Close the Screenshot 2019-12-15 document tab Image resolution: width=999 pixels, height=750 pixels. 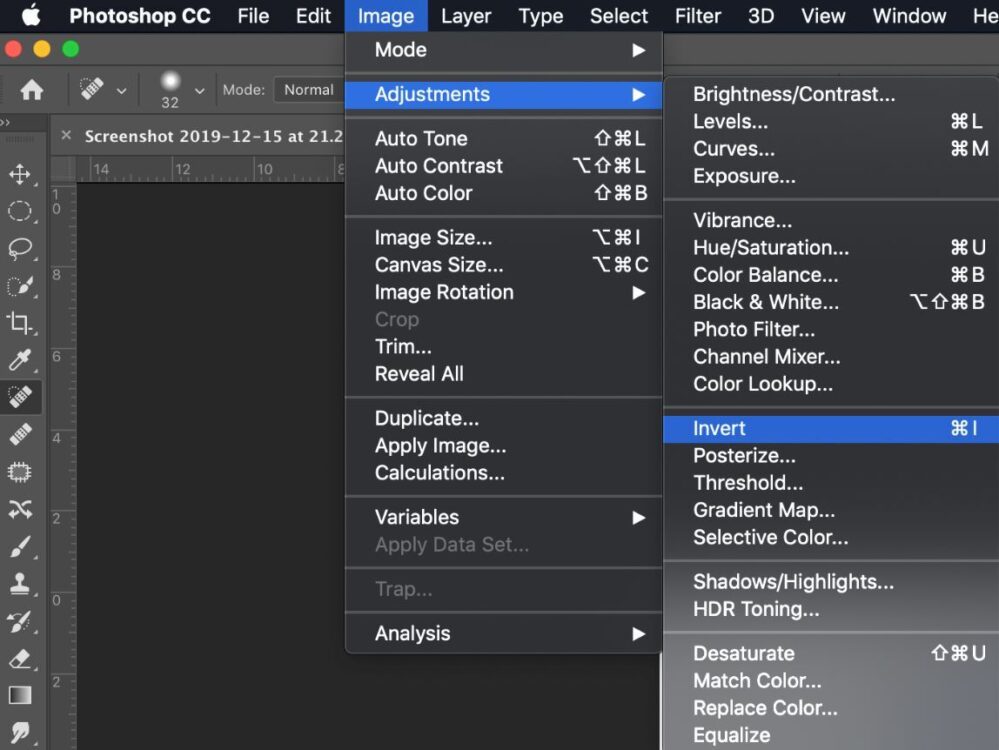tap(66, 136)
